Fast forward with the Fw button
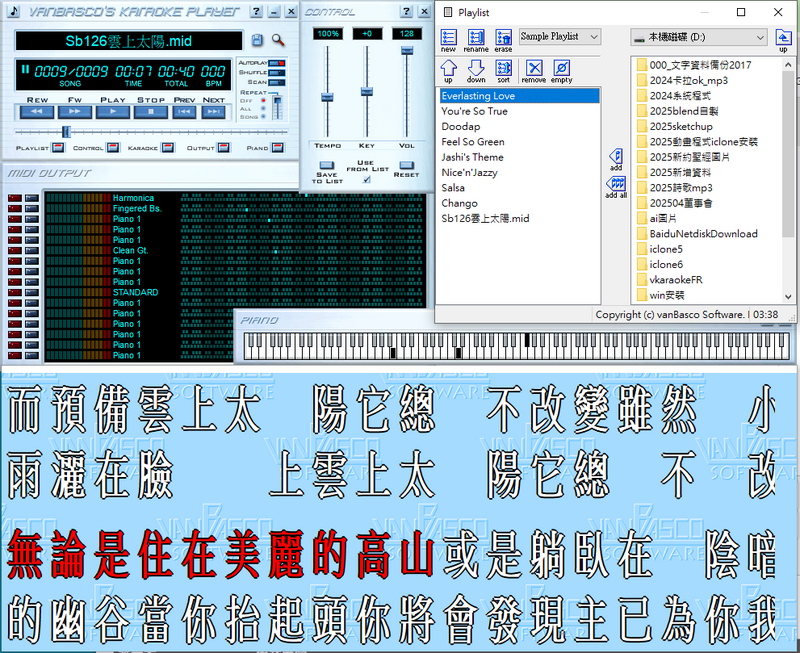The height and width of the screenshot is (653, 800). pos(75,111)
